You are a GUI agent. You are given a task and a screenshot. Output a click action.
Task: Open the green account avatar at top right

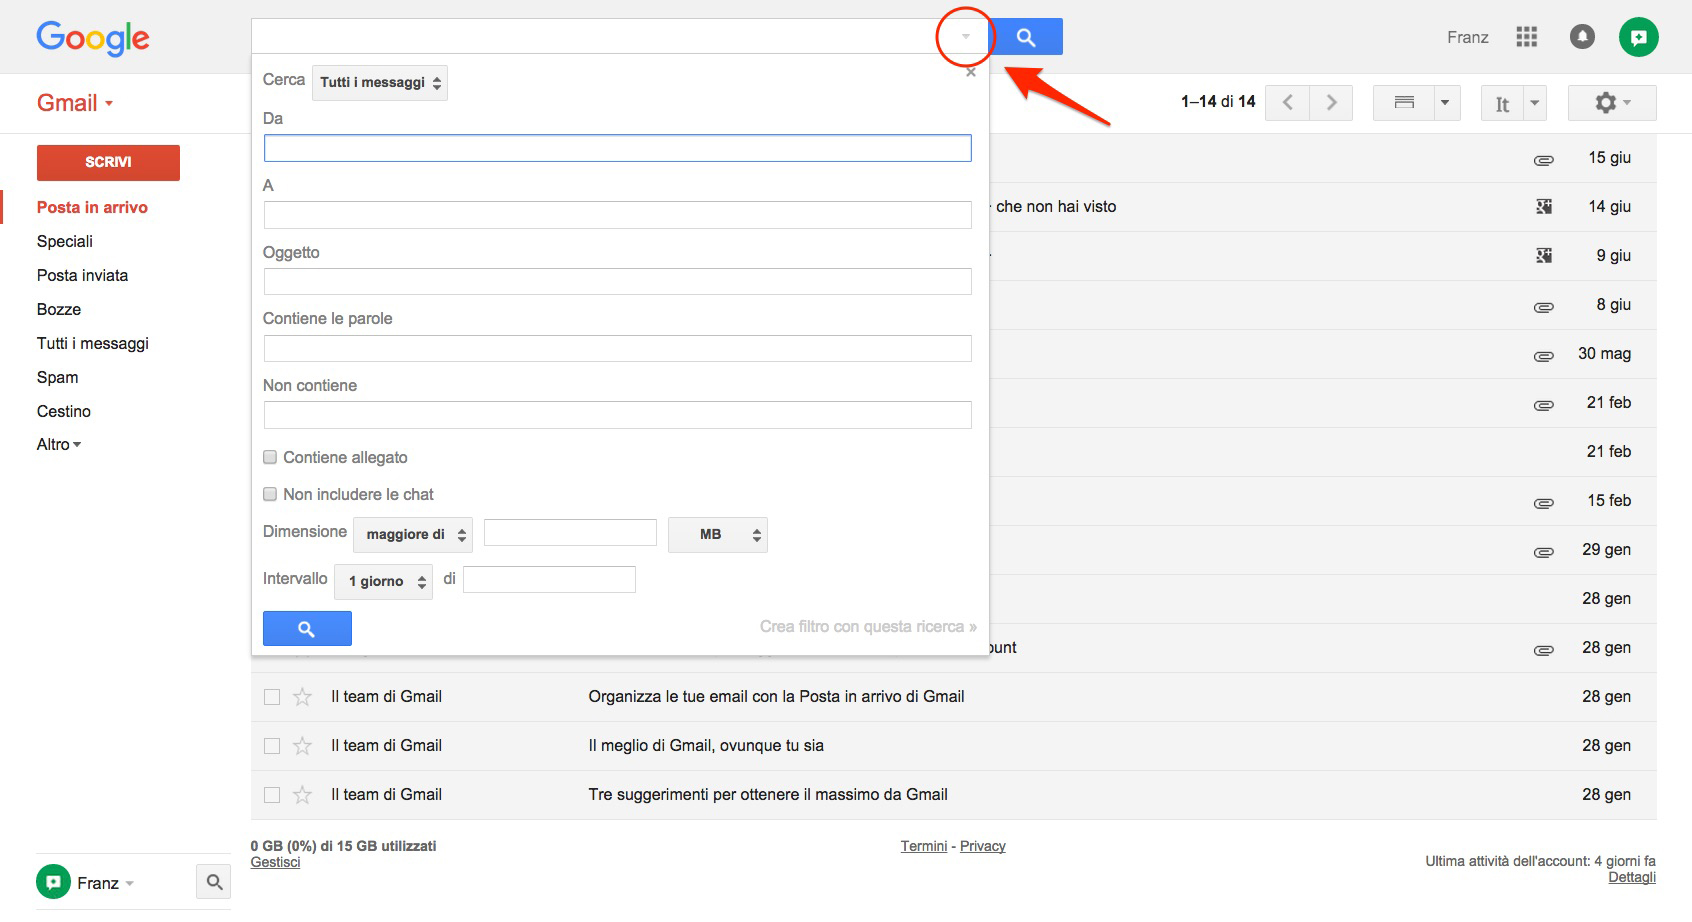[x=1639, y=37]
